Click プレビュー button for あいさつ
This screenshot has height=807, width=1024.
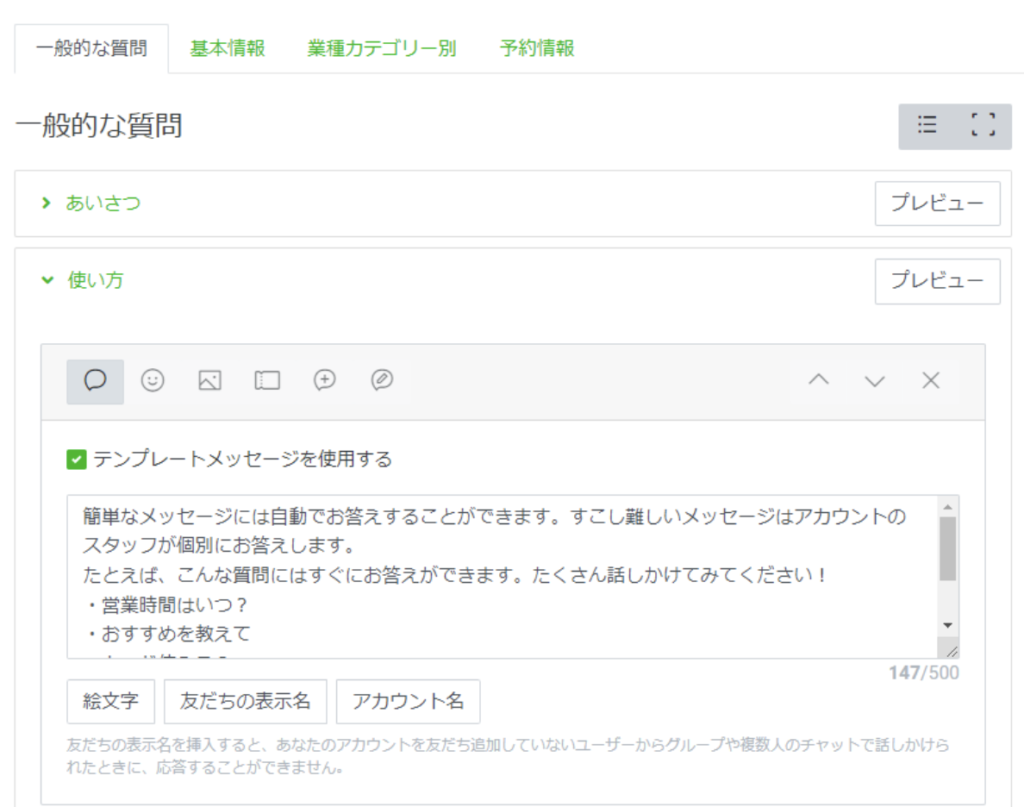click(x=937, y=203)
